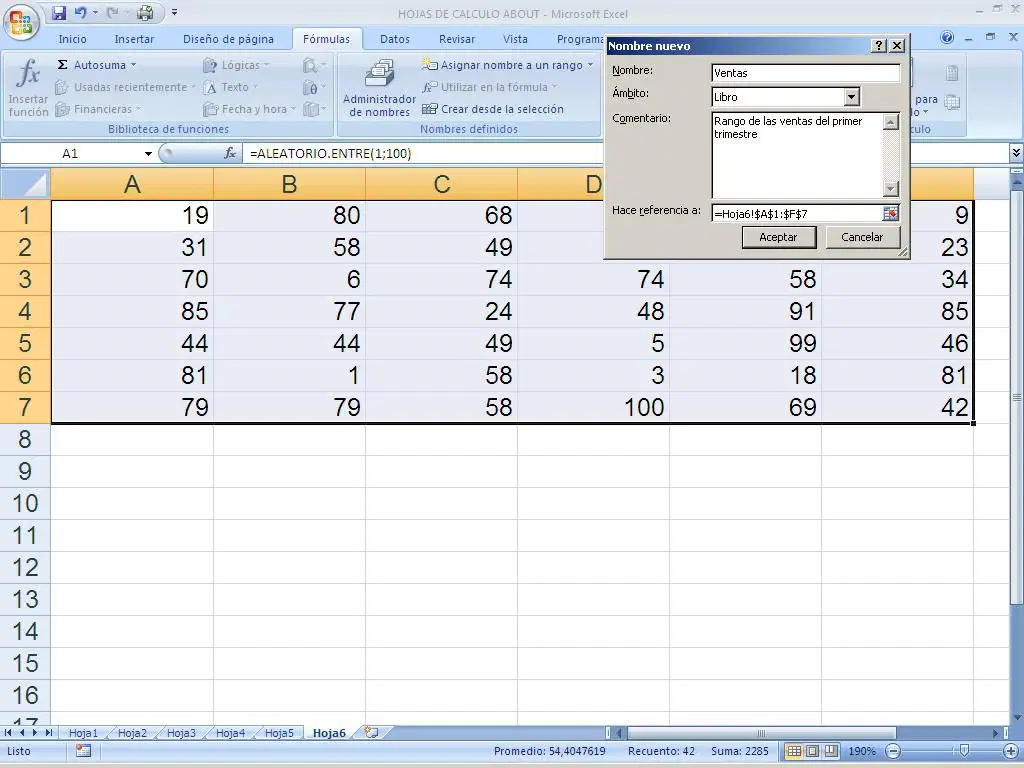Image resolution: width=1024 pixels, height=768 pixels.
Task: Switch to the Insertar ribbon tab
Action: (x=135, y=39)
